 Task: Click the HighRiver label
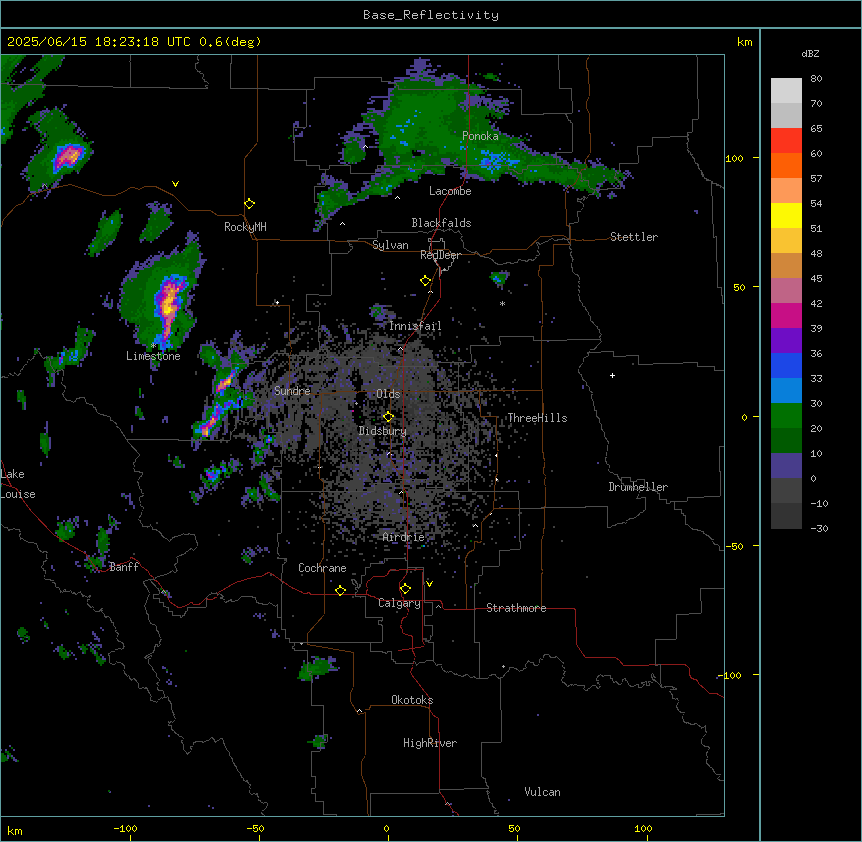tap(430, 743)
